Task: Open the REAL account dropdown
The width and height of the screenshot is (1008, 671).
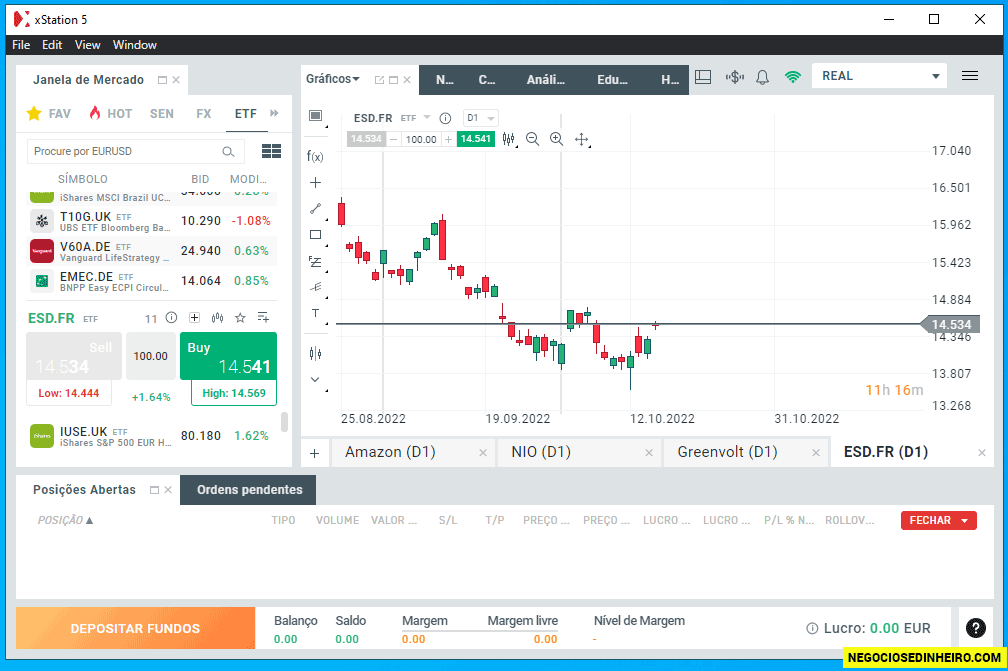Action: 879,76
